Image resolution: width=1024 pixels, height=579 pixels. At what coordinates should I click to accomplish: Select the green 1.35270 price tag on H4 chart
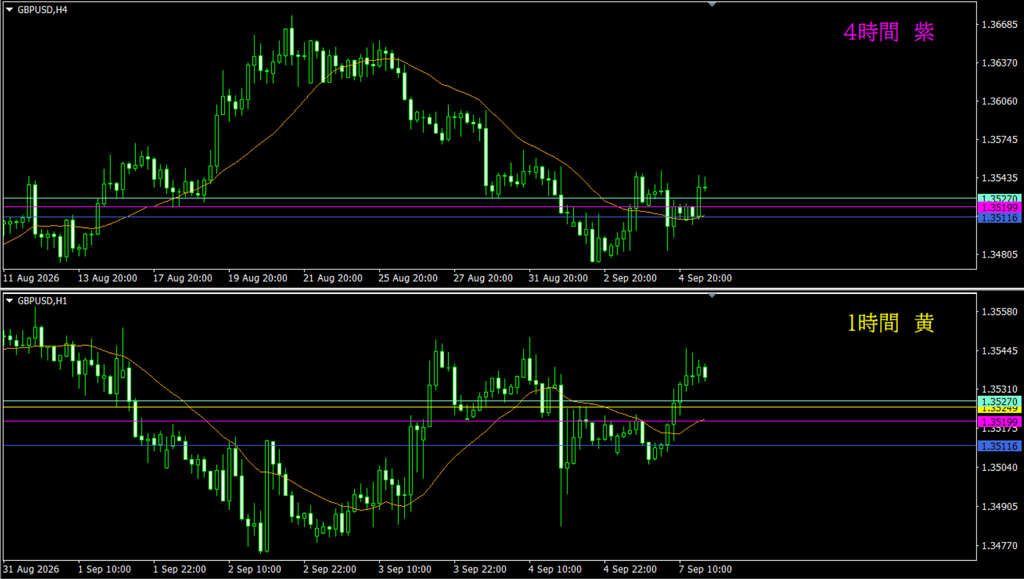[999, 198]
